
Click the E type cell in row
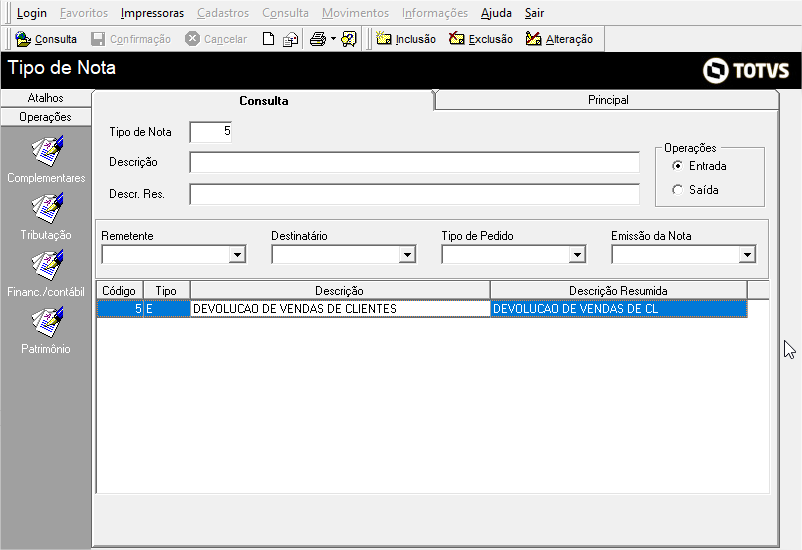(166, 309)
